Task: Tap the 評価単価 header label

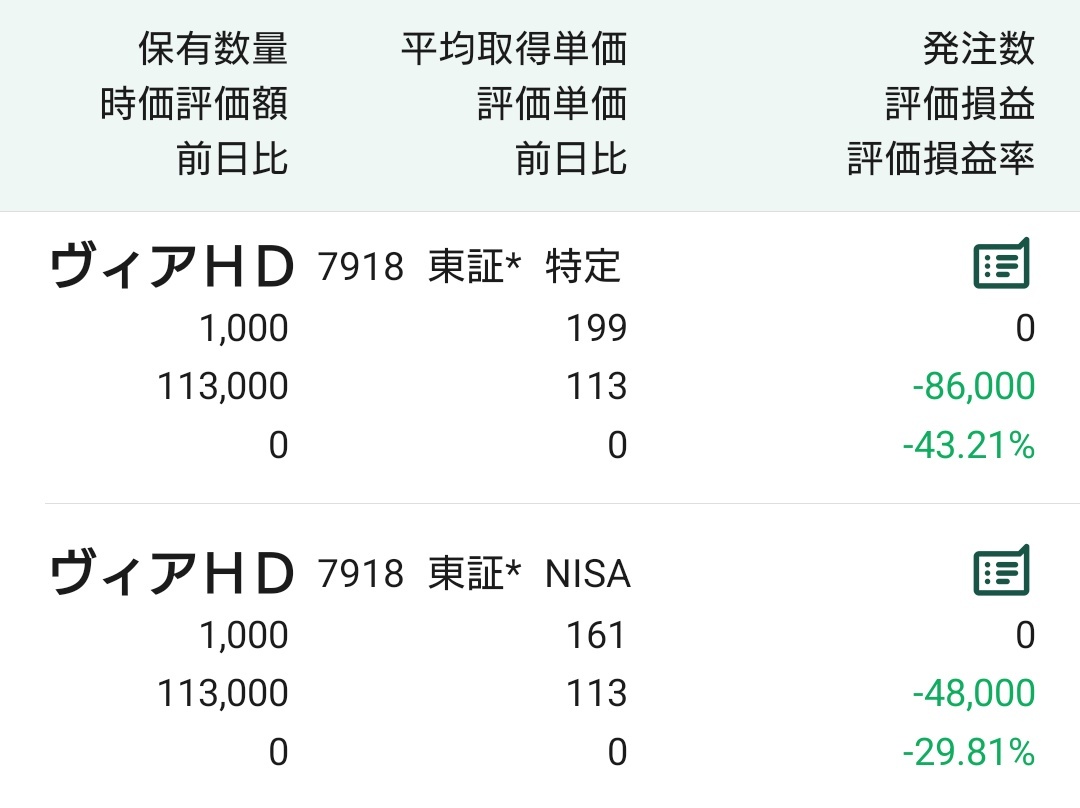Action: point(552,104)
